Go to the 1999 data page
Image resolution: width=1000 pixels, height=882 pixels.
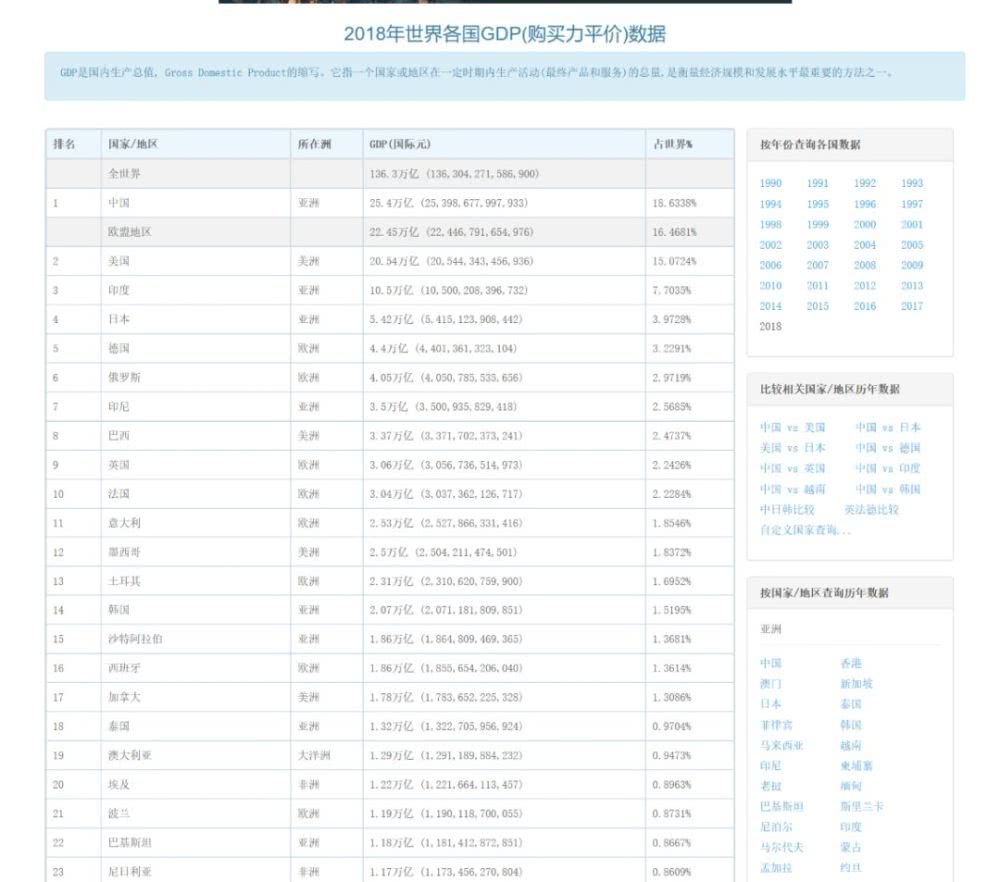[x=818, y=224]
